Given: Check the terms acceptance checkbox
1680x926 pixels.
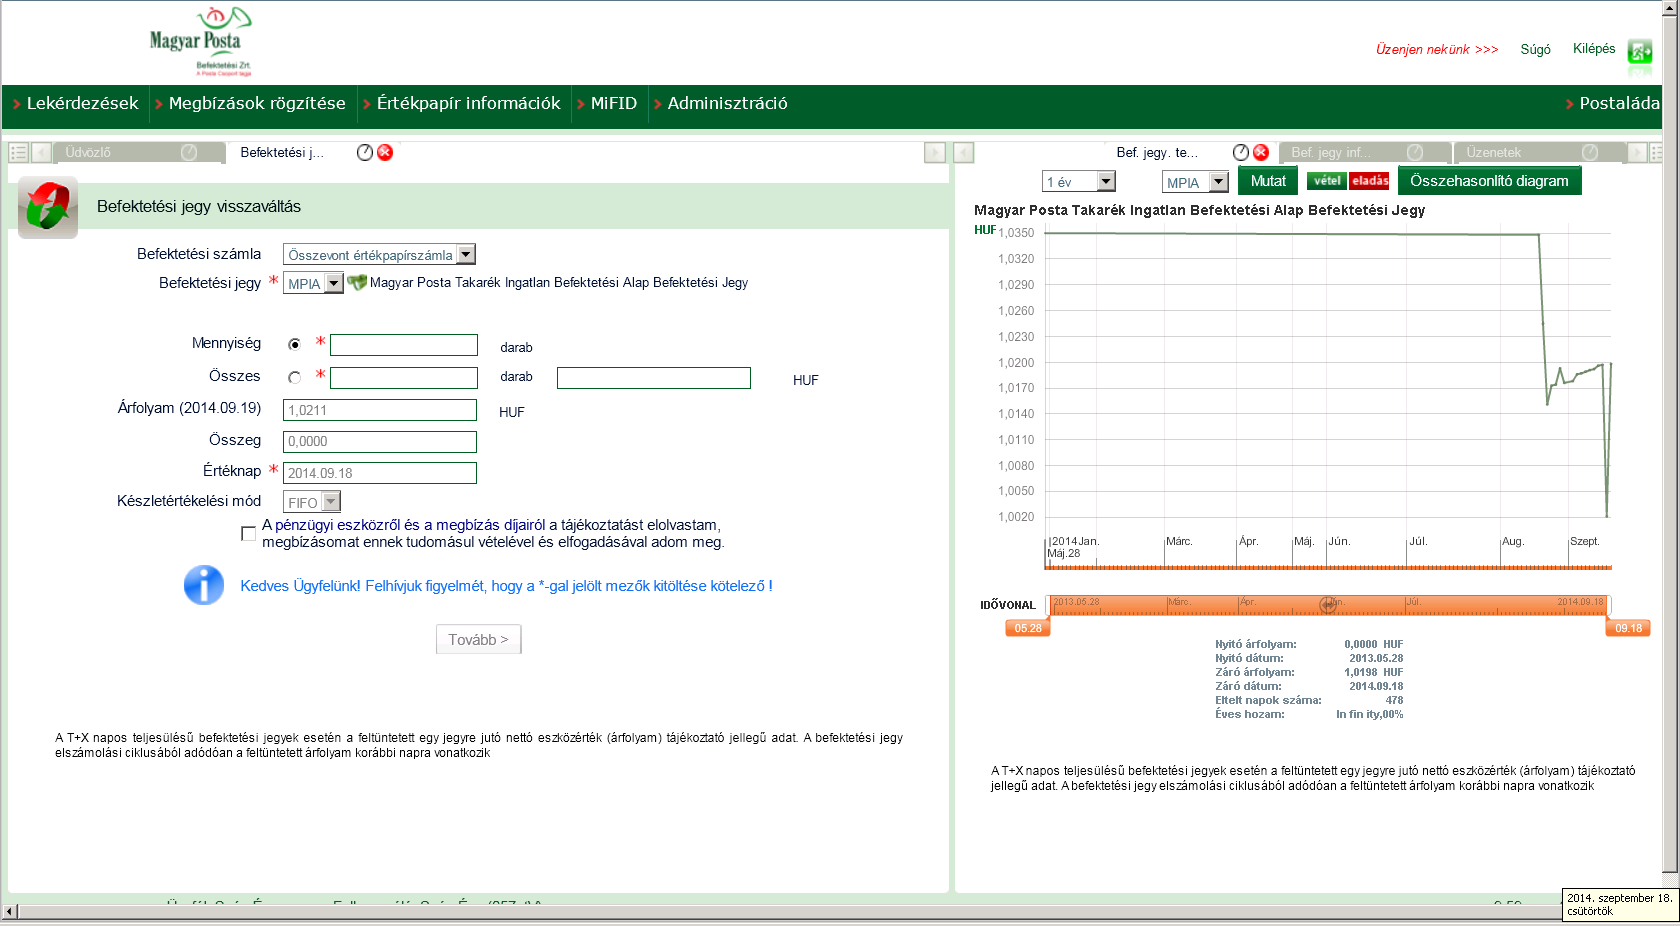Looking at the screenshot, I should pyautogui.click(x=248, y=533).
